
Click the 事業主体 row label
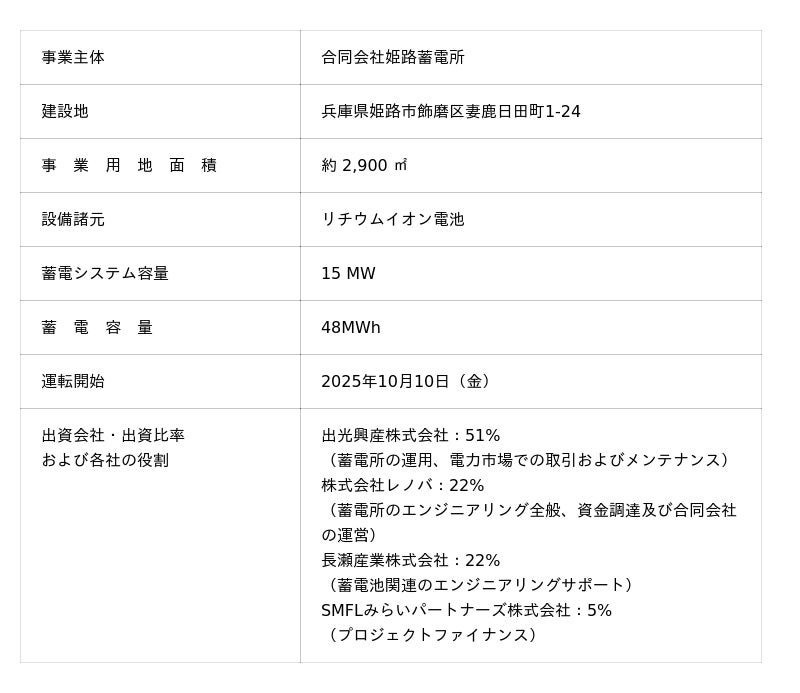73,58
